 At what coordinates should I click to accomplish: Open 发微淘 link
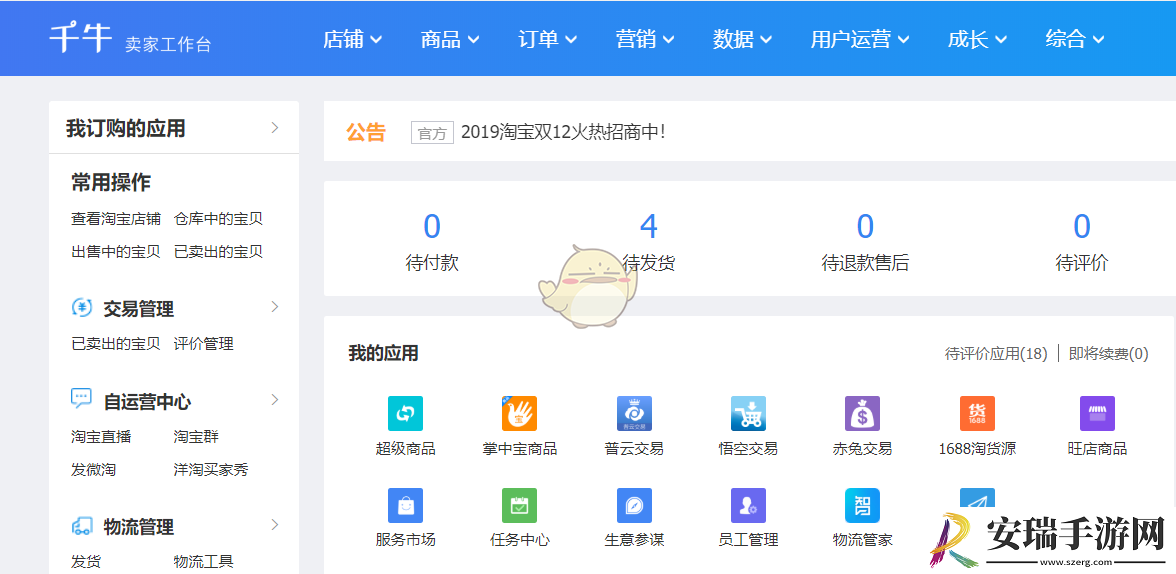[x=94, y=470]
